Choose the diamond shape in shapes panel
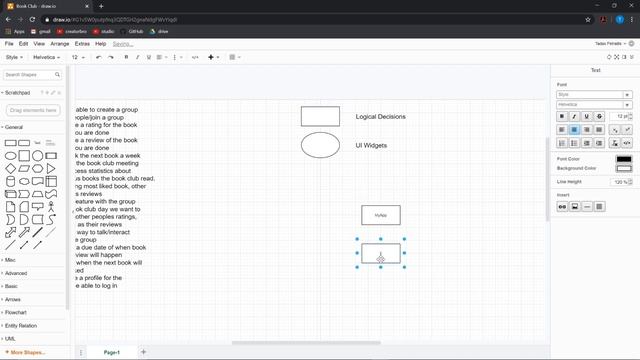Screen dimensions: 640x360 11,168
